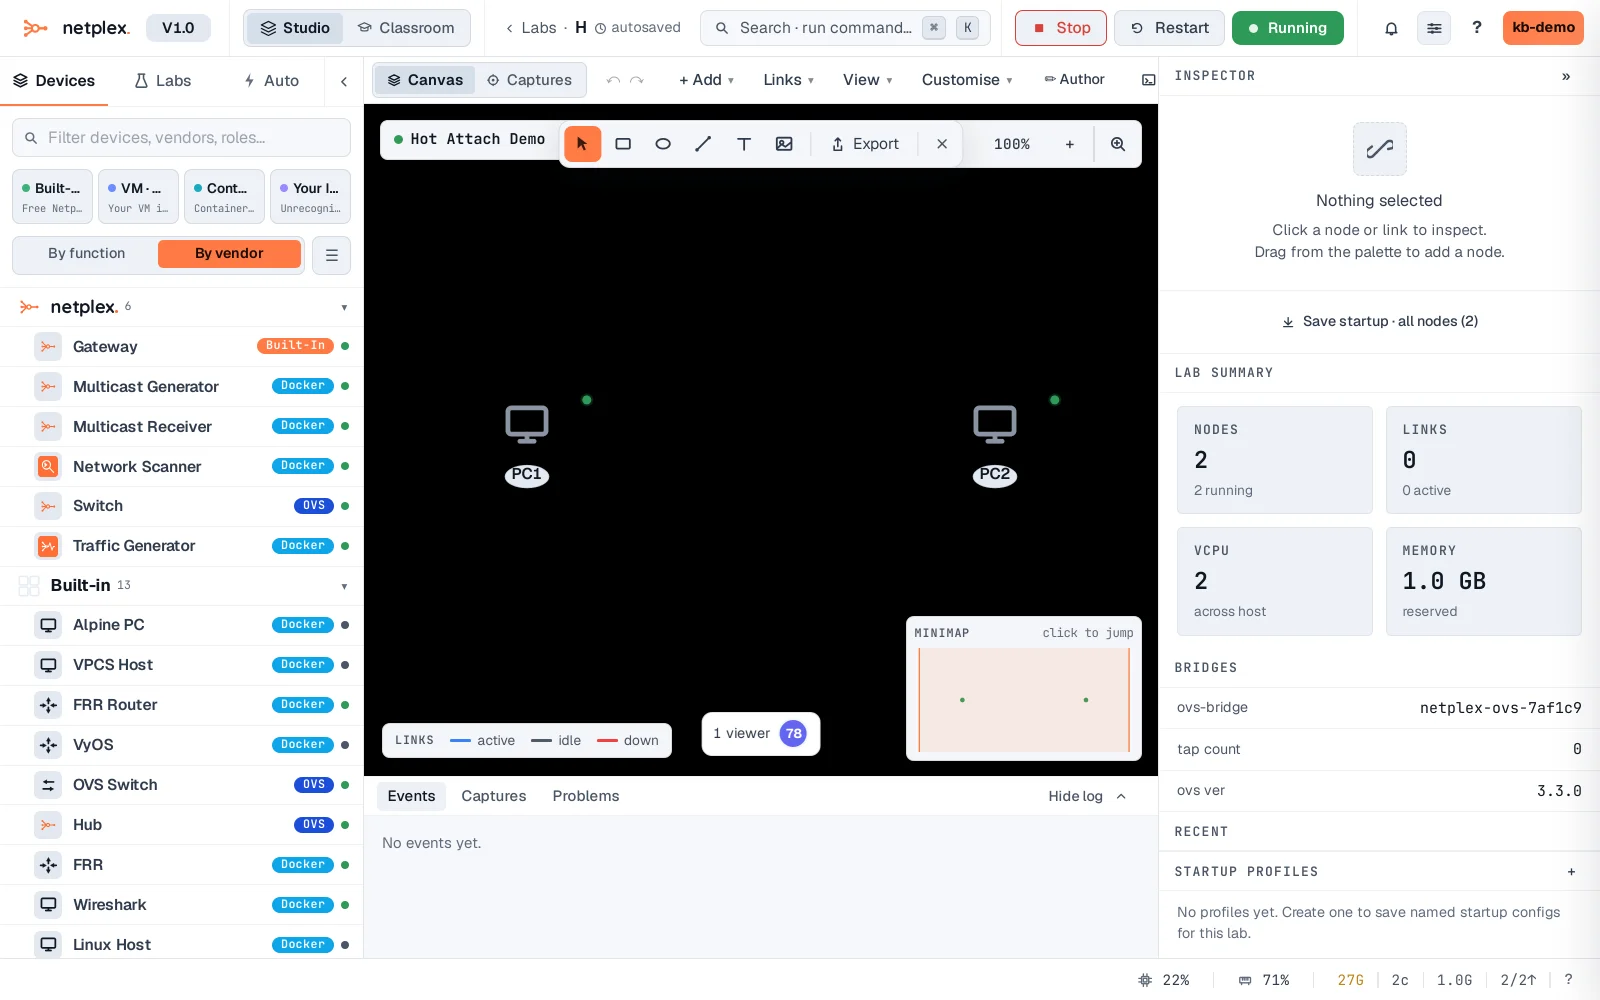The image size is (1600, 1000).
Task: Show the Captures log tab
Action: 494,796
